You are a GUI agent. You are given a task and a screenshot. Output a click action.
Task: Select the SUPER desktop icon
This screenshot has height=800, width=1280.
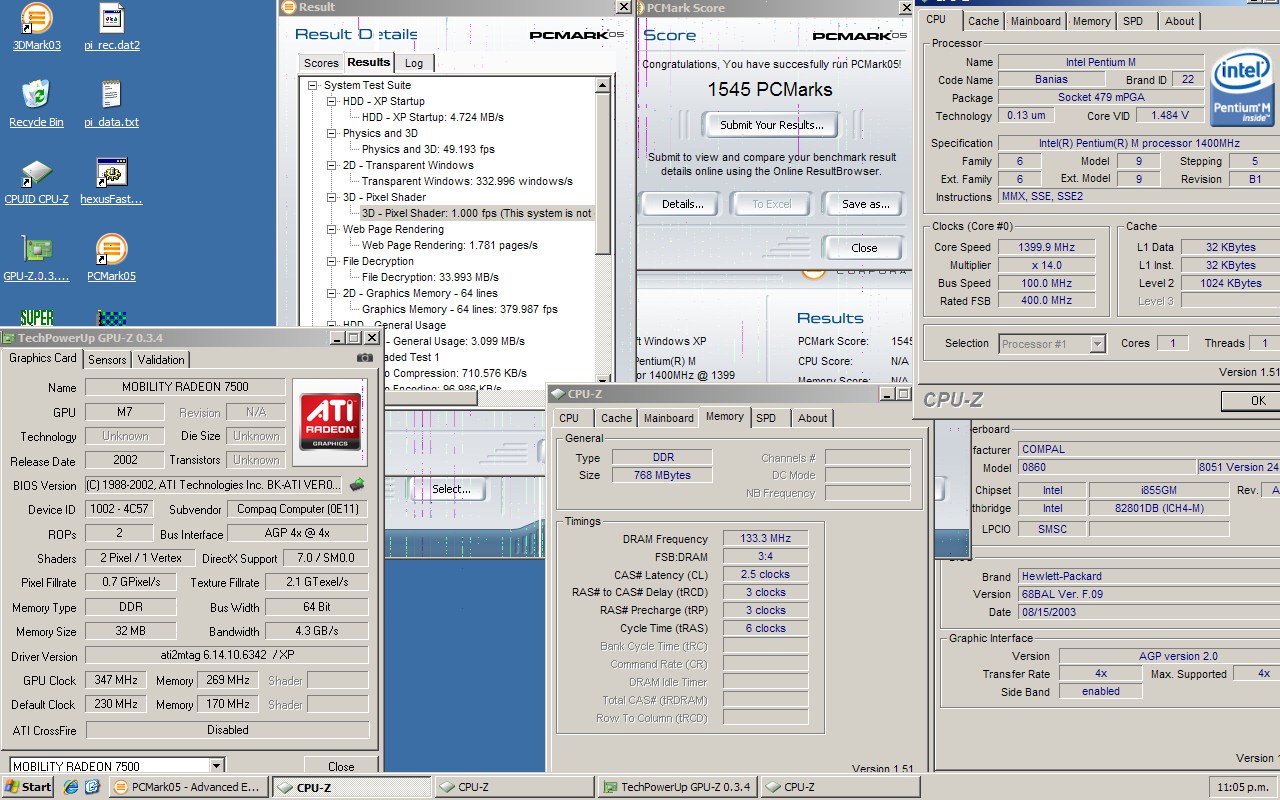[36, 318]
